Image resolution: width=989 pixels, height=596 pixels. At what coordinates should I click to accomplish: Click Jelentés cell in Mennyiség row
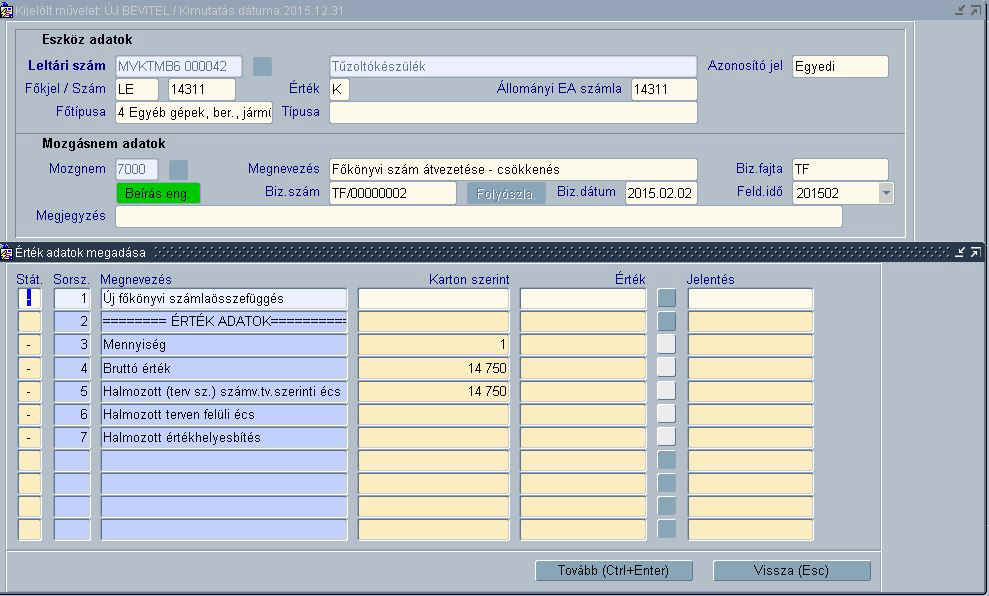pyautogui.click(x=751, y=344)
